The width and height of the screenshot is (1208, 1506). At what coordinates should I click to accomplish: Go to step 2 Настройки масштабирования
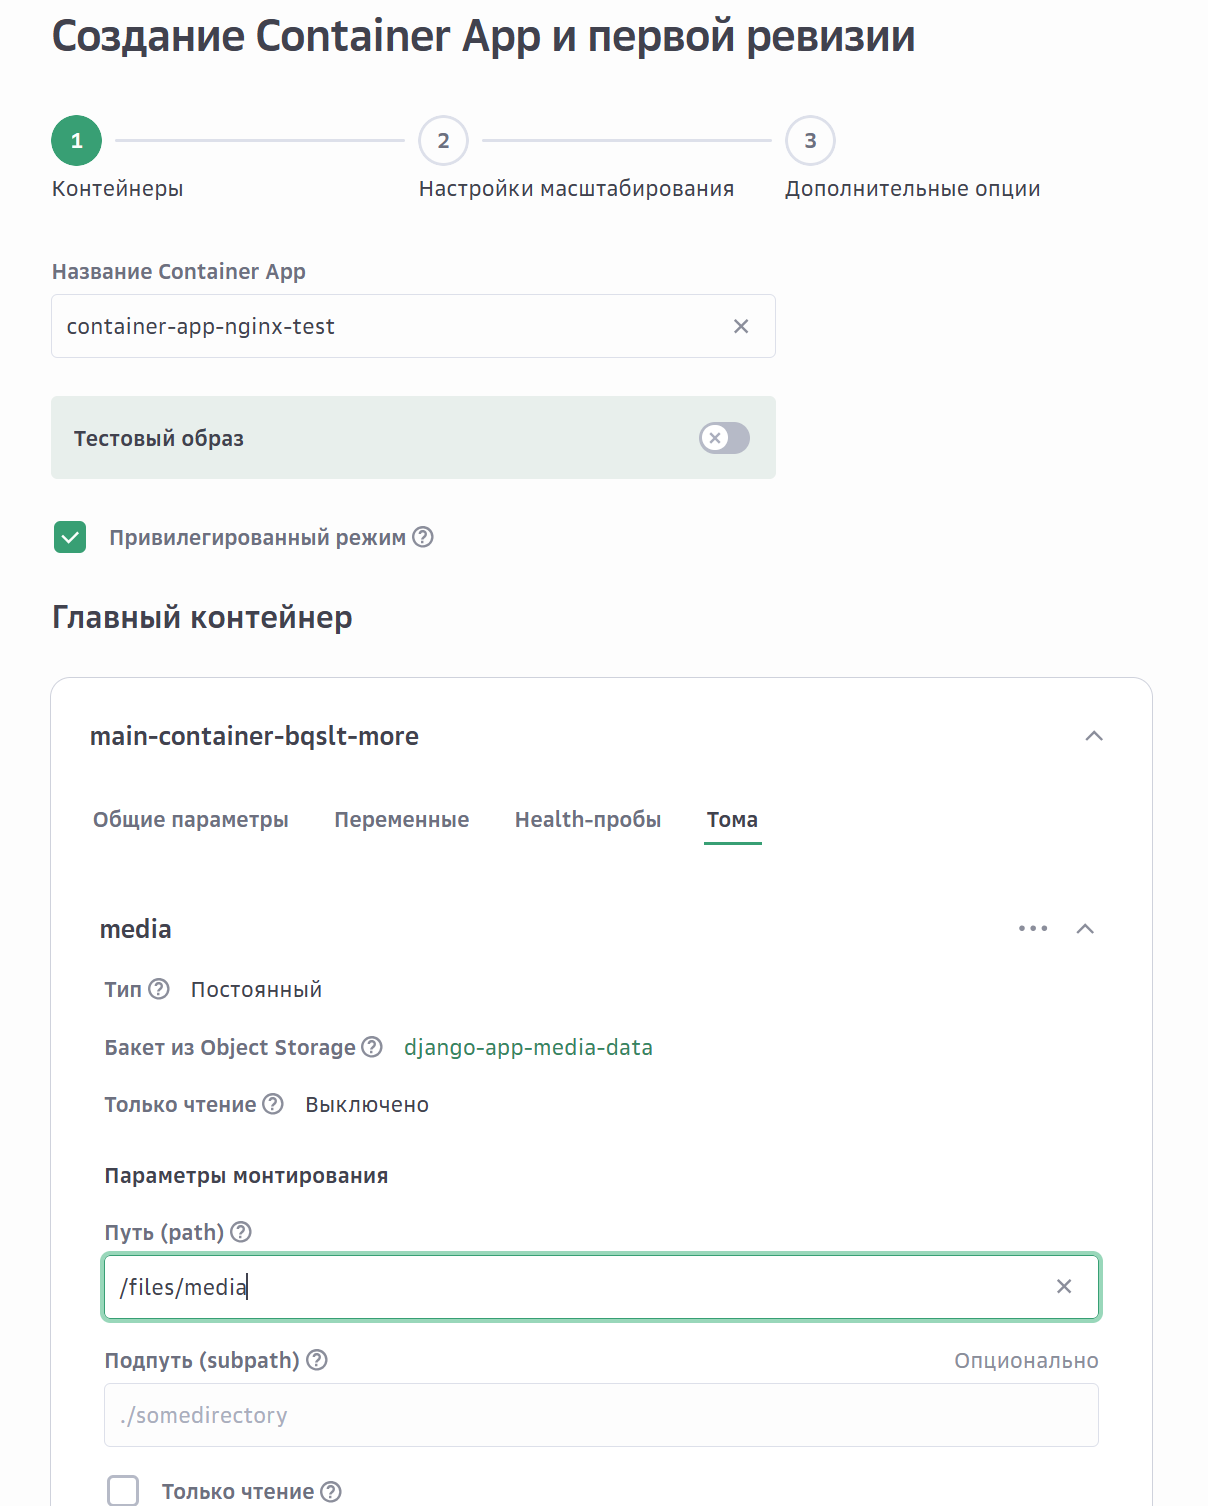click(443, 141)
